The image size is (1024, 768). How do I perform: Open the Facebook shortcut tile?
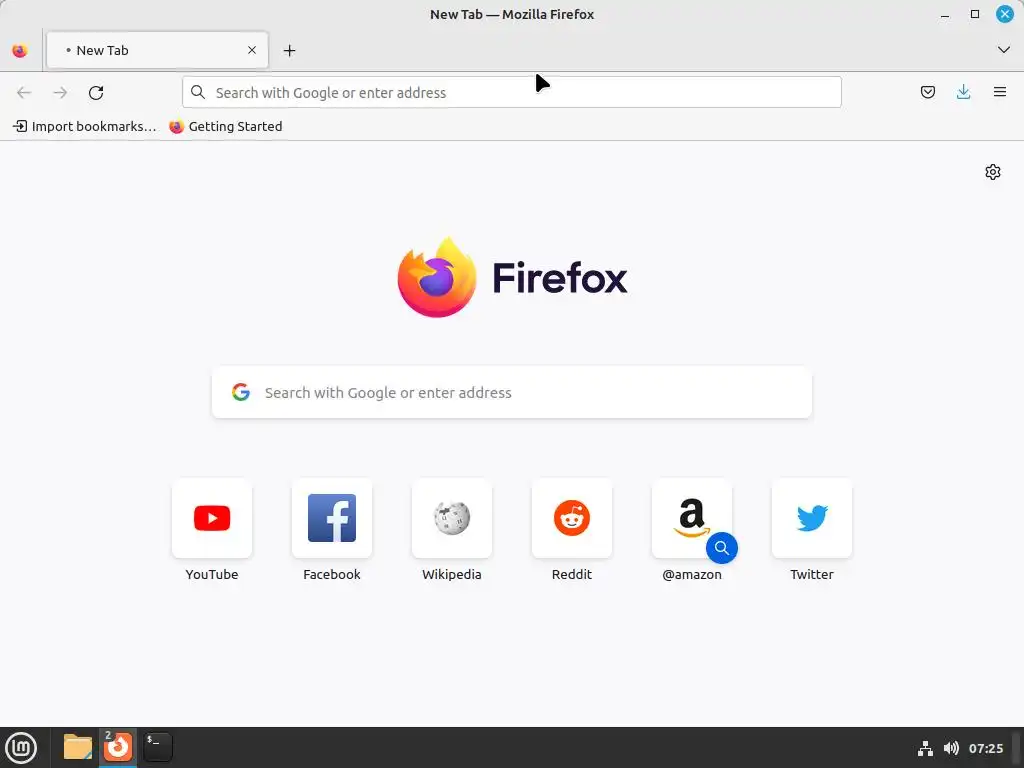pos(332,518)
